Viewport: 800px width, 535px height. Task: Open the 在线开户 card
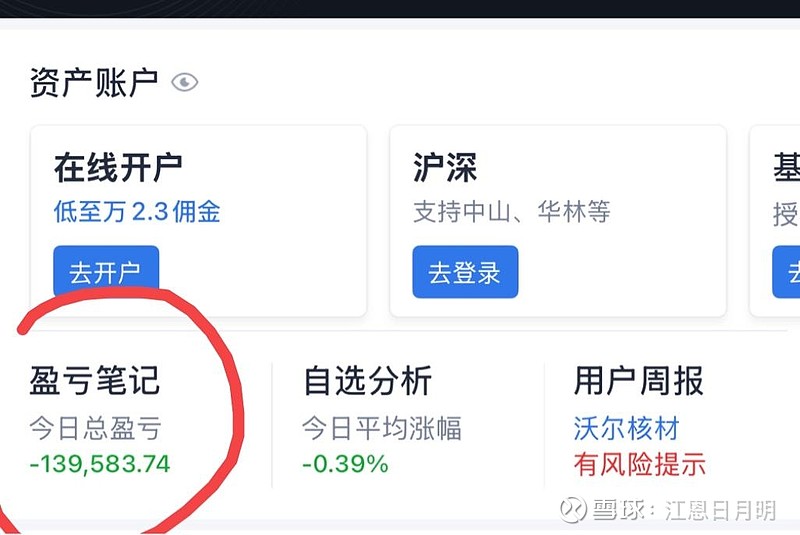(x=198, y=221)
